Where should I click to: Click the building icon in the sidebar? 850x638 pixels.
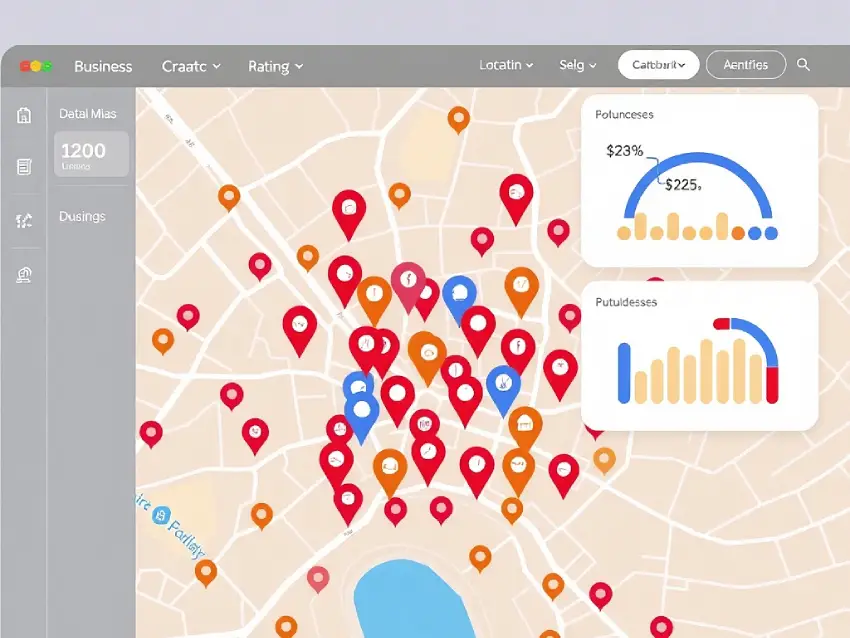click(x=24, y=115)
